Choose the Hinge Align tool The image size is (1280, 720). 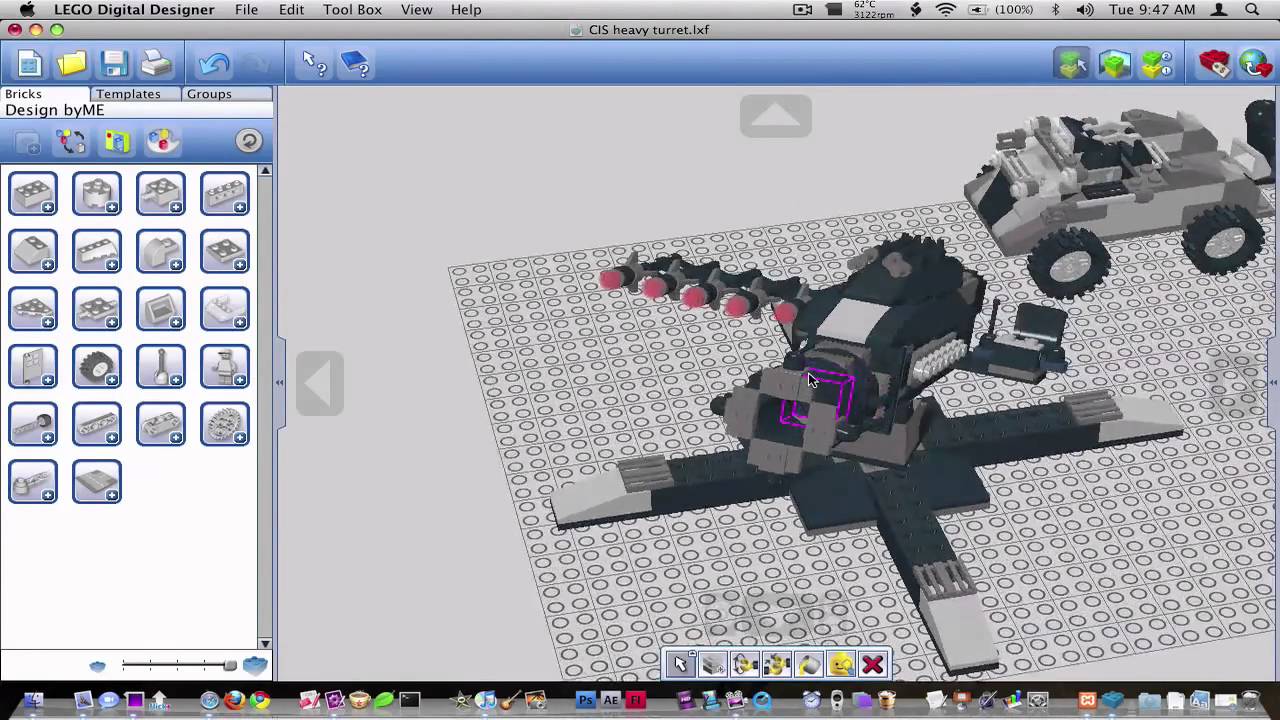[x=777, y=664]
